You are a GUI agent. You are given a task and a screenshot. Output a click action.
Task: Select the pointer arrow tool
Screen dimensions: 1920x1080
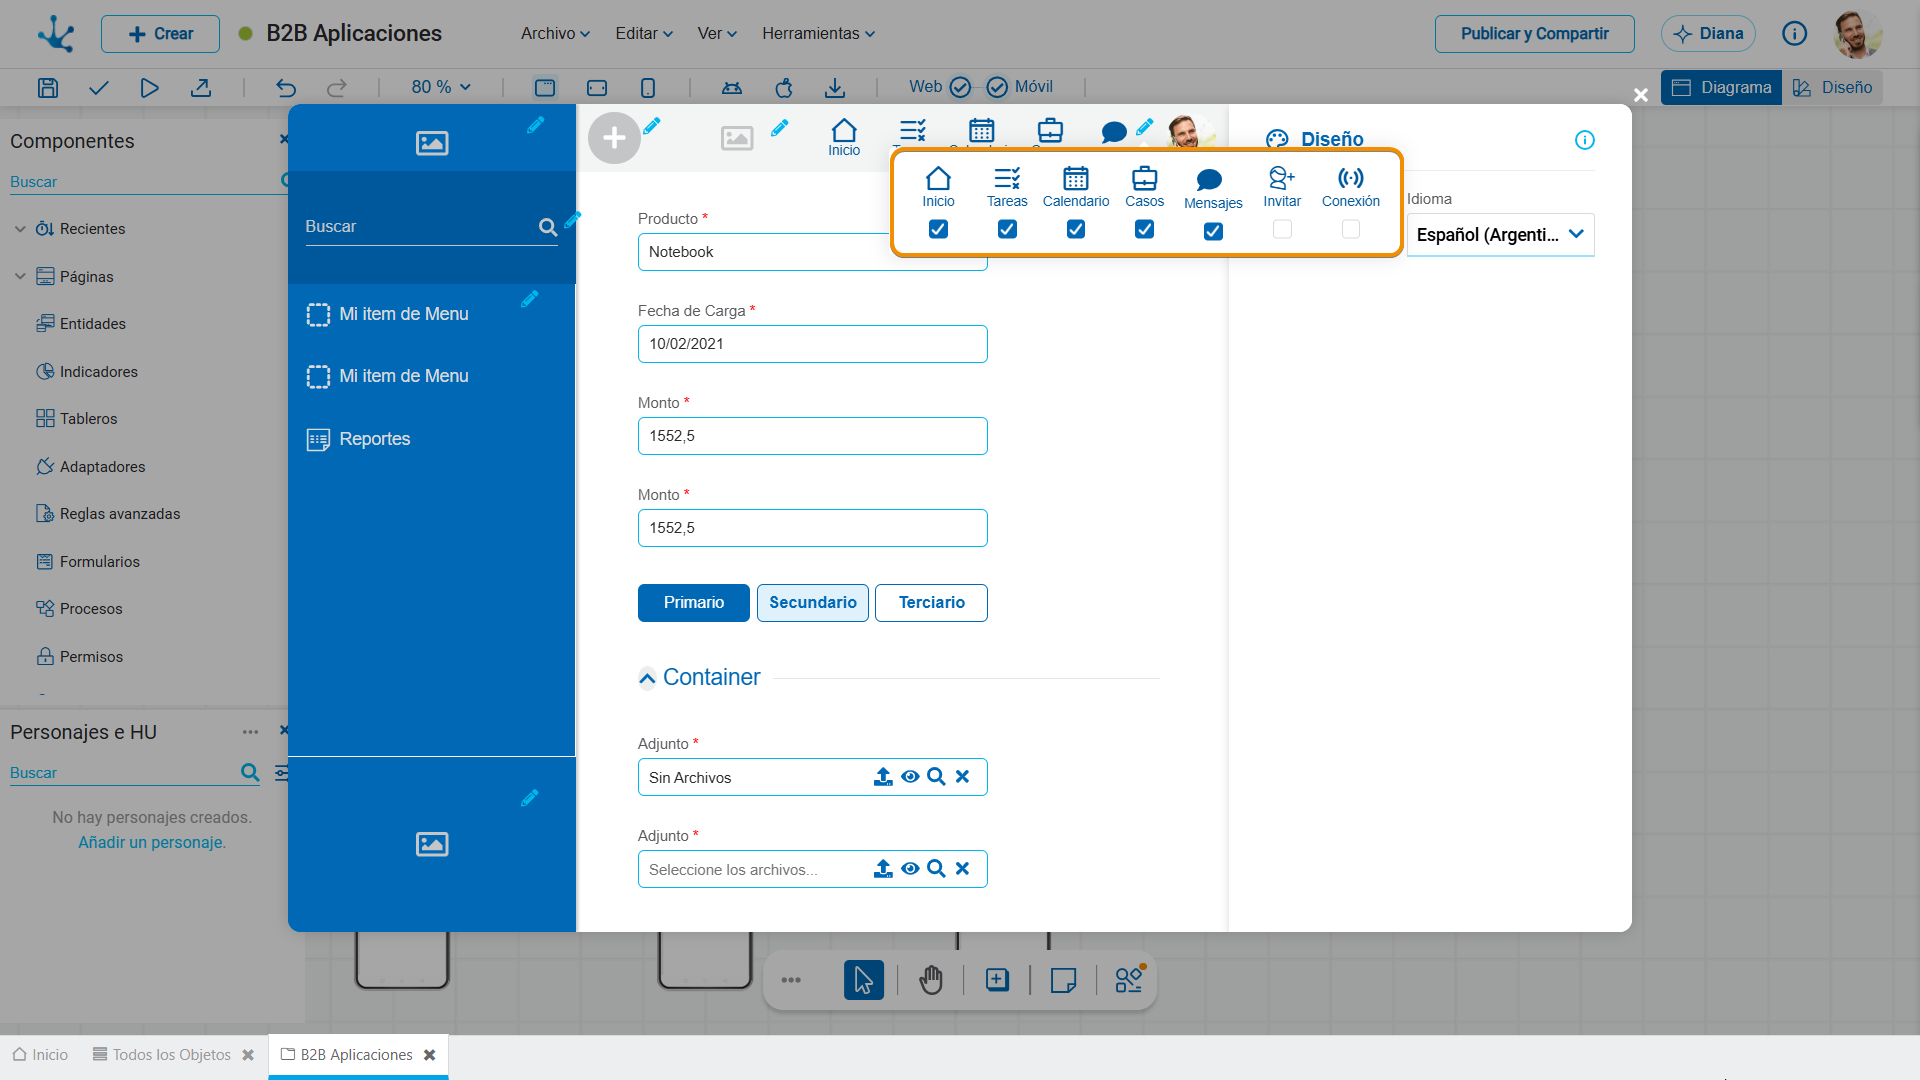[864, 980]
